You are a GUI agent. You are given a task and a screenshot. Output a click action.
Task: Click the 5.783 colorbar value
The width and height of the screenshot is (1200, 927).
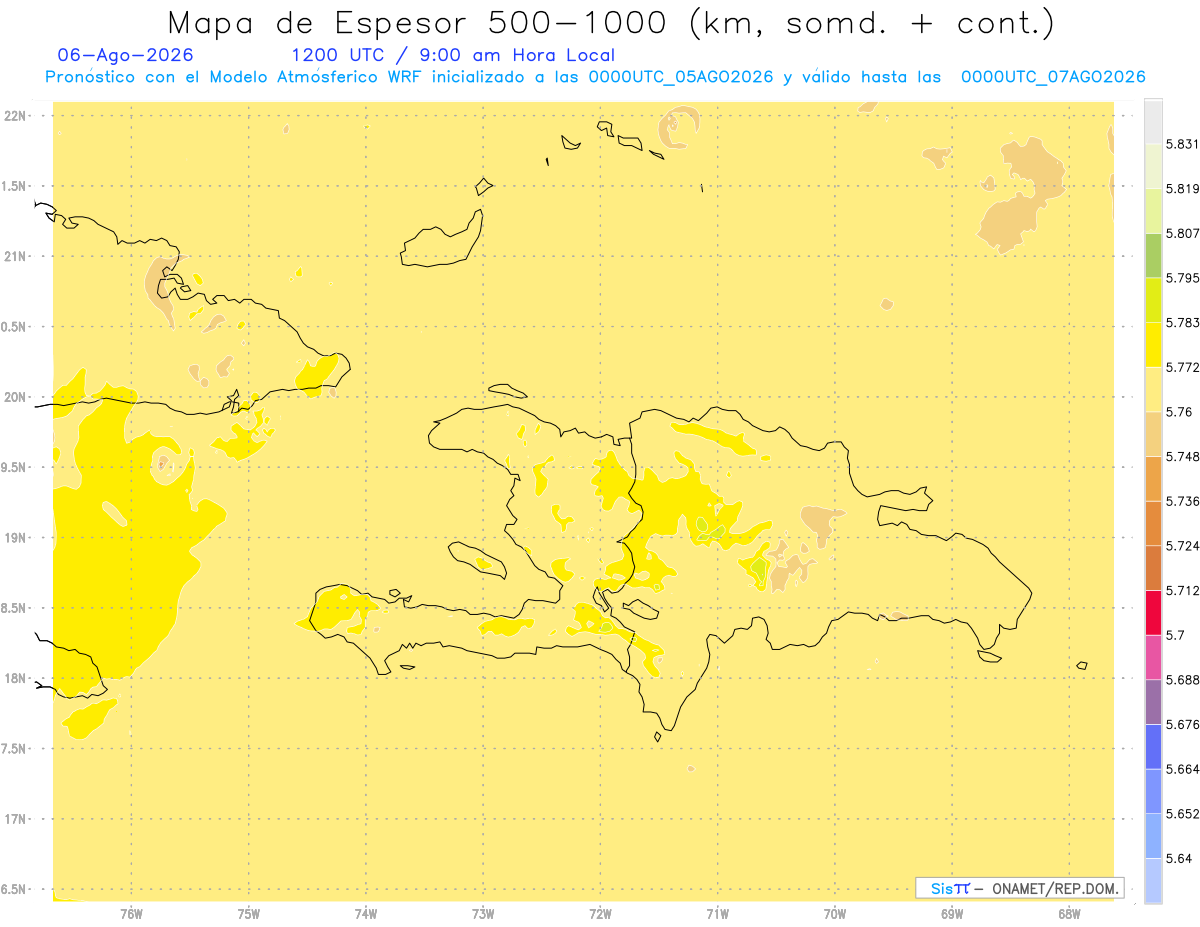1182,322
